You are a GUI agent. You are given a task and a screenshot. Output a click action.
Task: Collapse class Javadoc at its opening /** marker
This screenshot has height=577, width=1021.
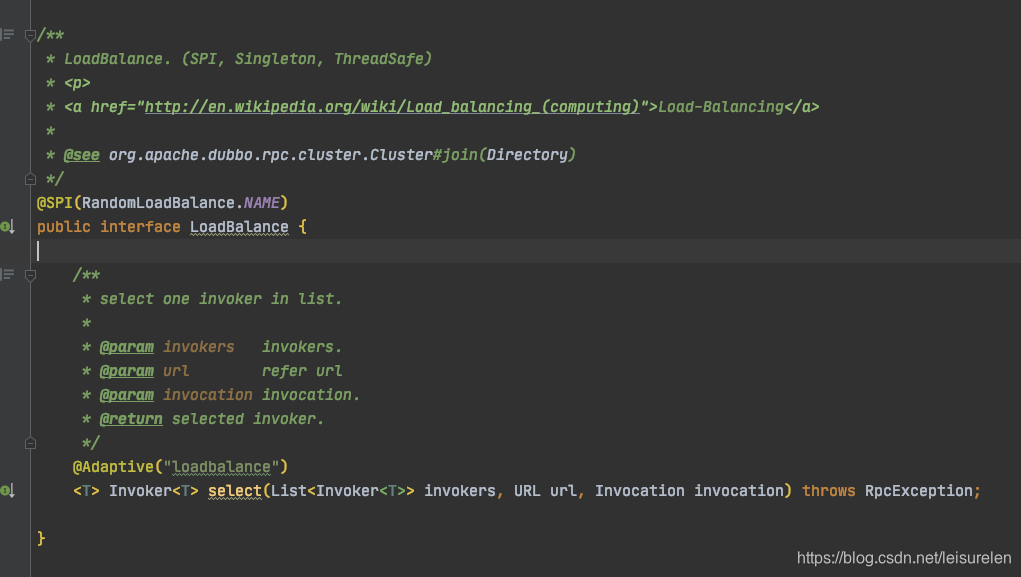[30, 35]
